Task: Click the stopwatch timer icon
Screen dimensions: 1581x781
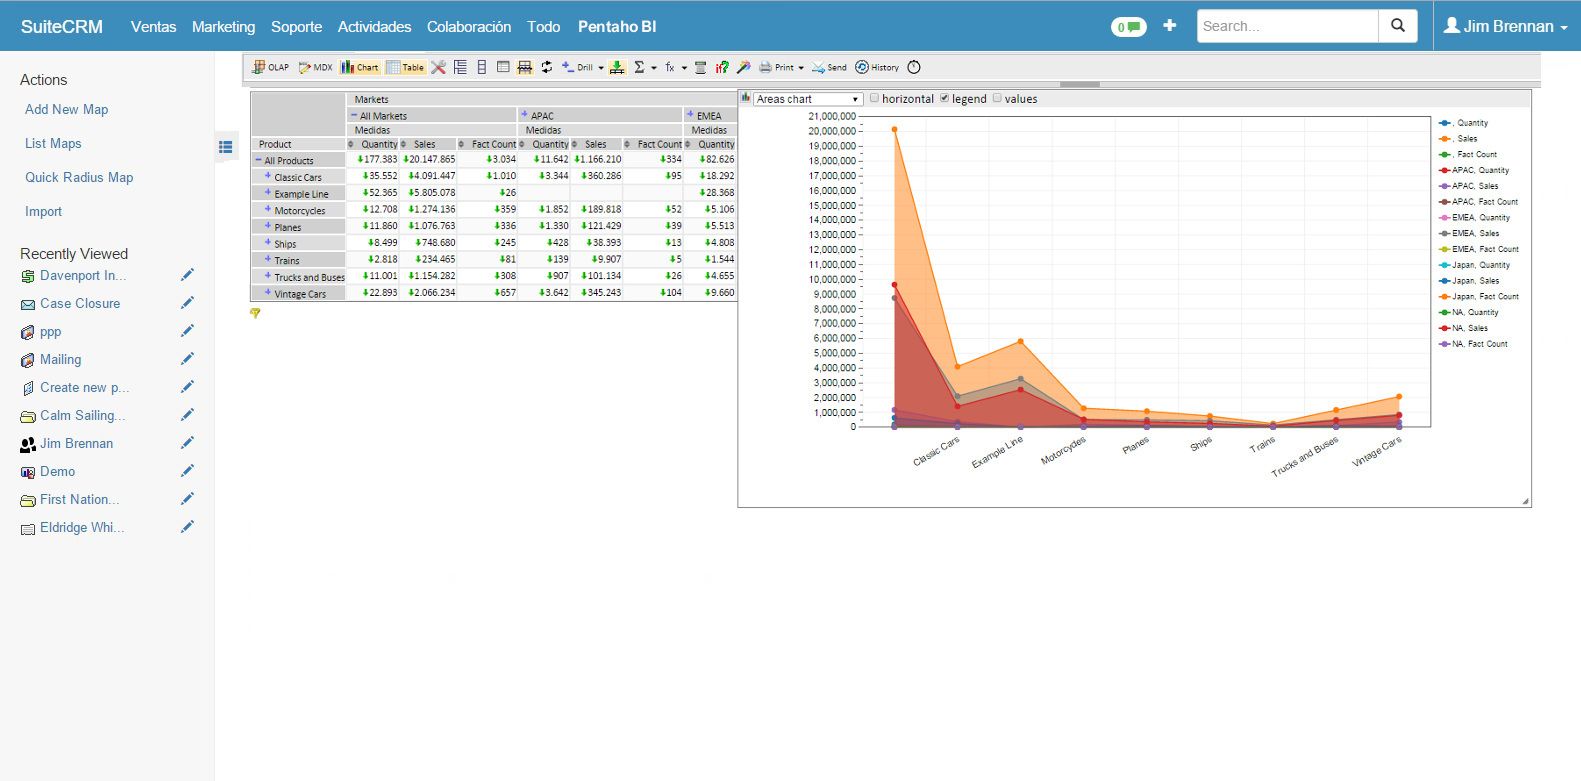Action: point(914,67)
